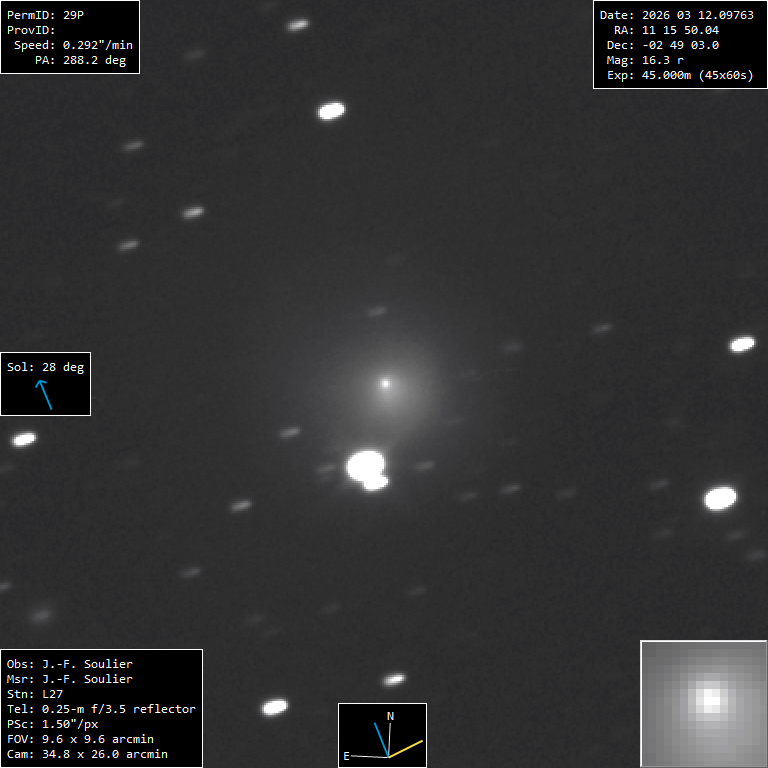Click the blue solar direction arrow
Viewport: 768px width, 768px height.
(44, 394)
